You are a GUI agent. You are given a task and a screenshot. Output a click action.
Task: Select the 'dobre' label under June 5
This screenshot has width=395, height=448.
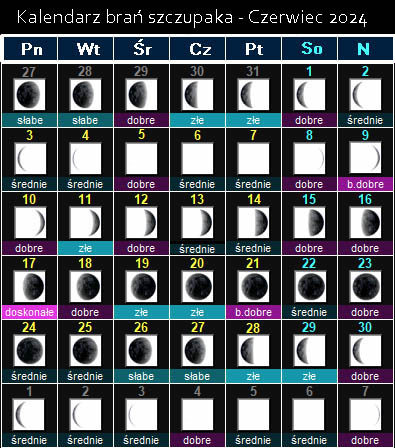141,184
